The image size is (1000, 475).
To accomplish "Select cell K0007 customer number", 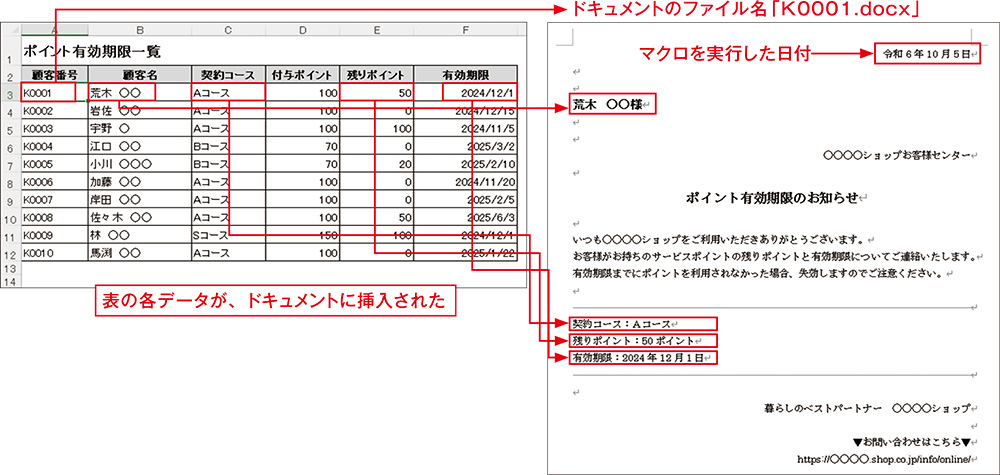I will (55, 200).
